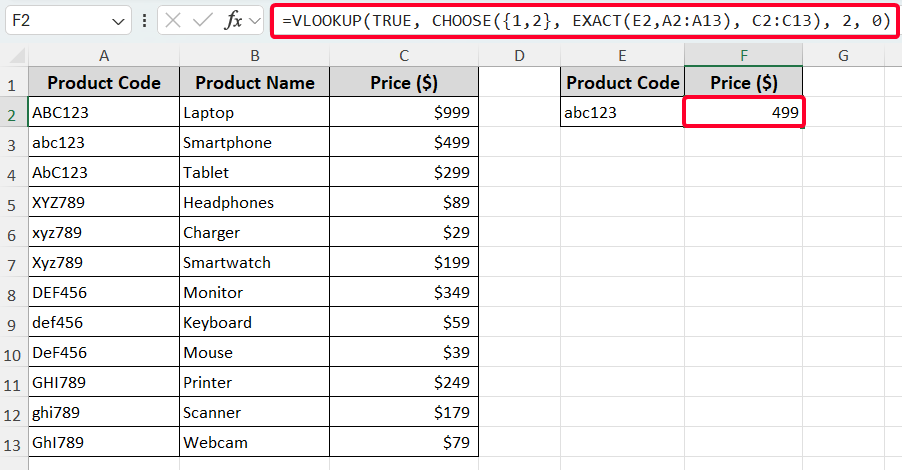Select row 13 header
This screenshot has height=470, width=902.
tap(14, 442)
